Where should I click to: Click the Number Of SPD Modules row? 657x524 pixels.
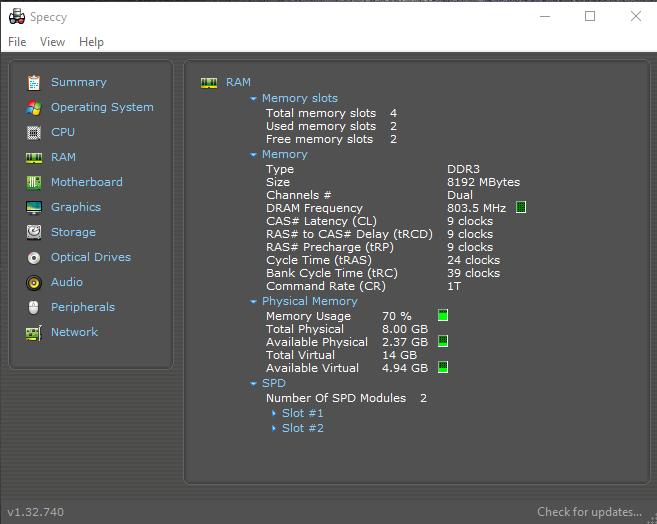point(347,398)
